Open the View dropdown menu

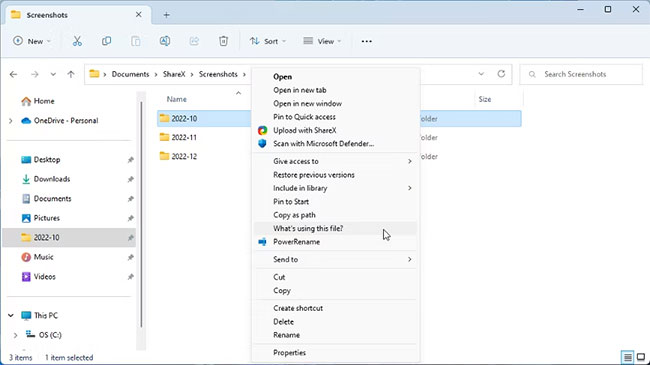[322, 41]
